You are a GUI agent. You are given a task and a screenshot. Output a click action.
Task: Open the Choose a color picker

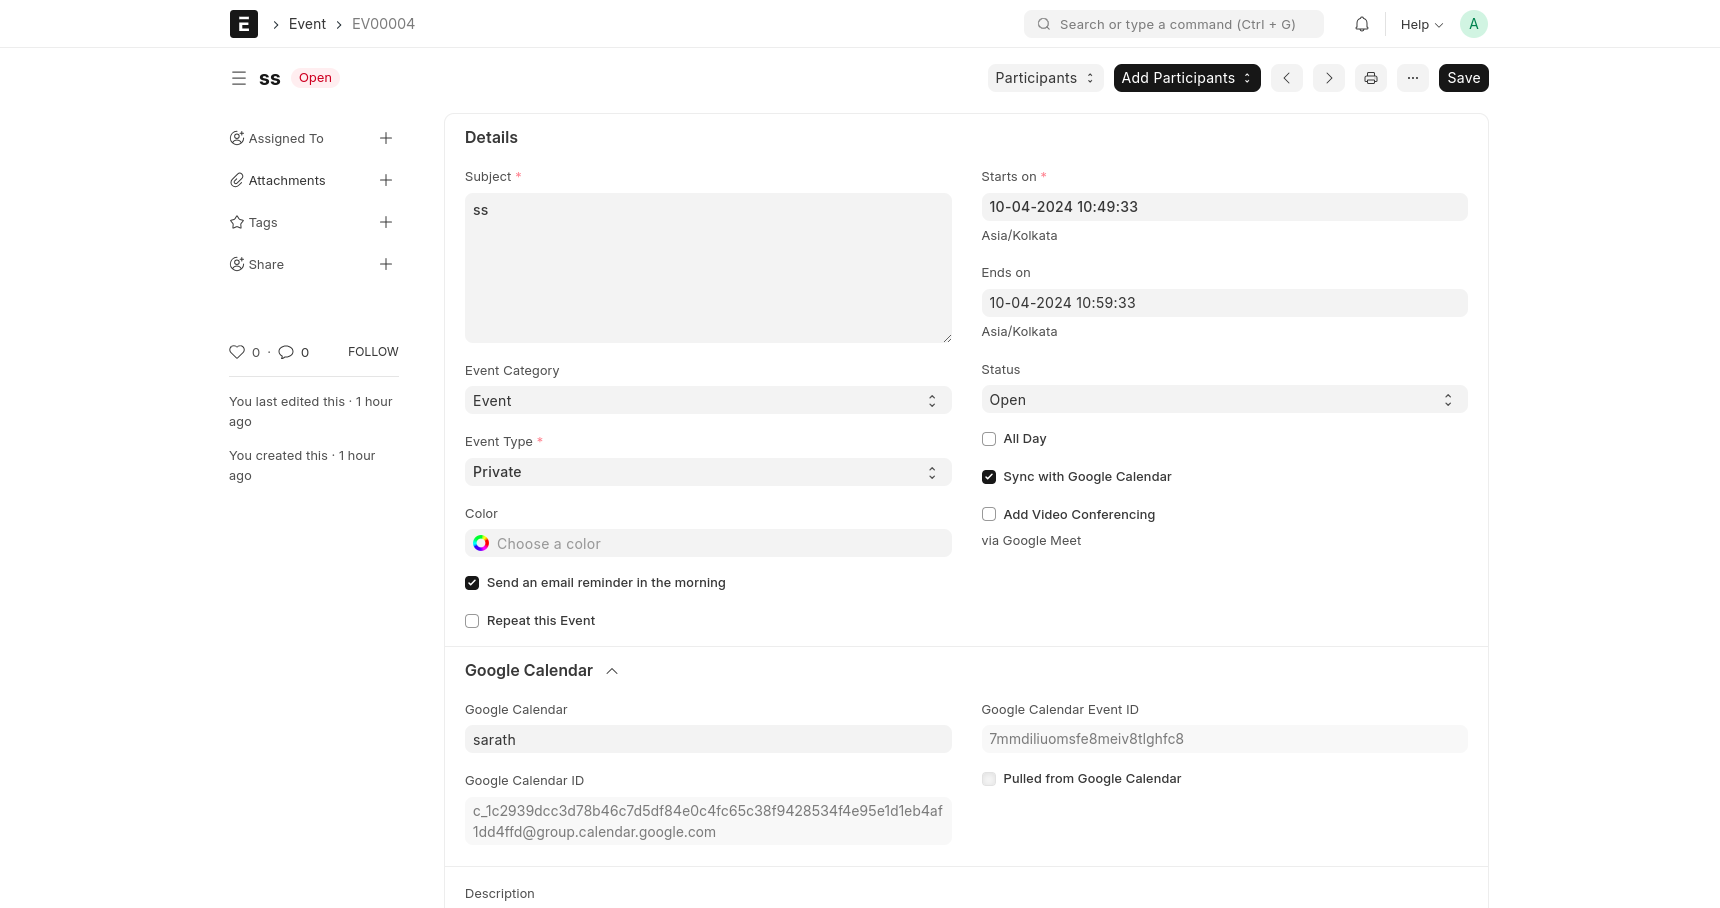pos(707,544)
